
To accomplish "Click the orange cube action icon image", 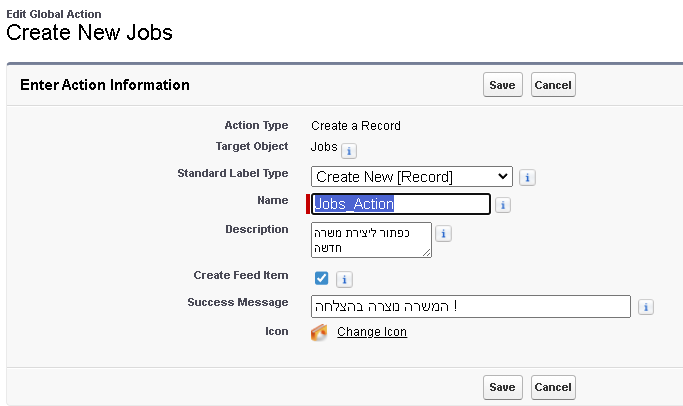I will 319,332.
